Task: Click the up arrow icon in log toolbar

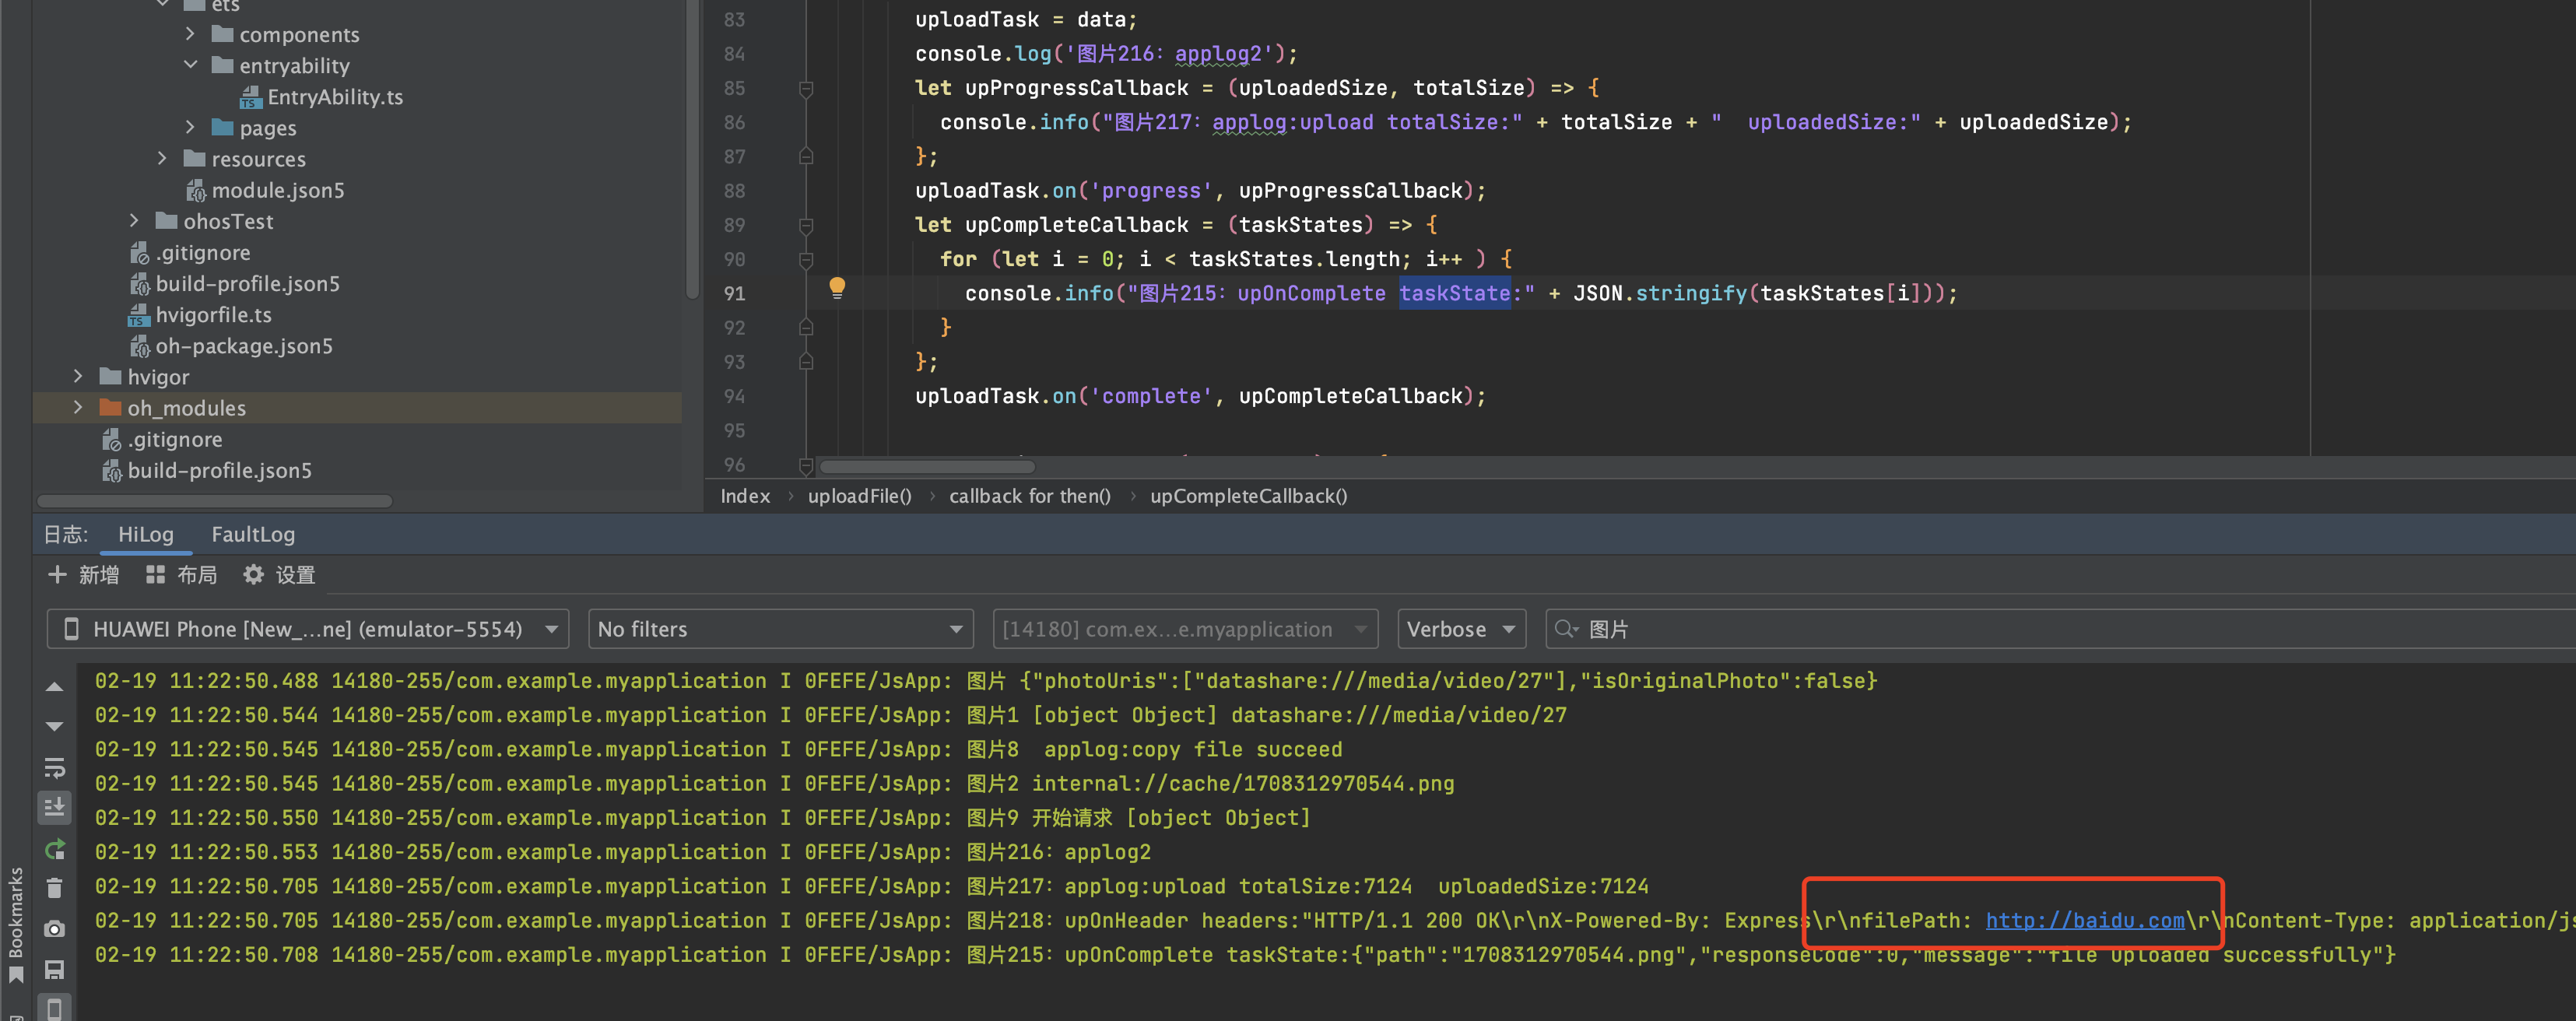Action: click(55, 687)
